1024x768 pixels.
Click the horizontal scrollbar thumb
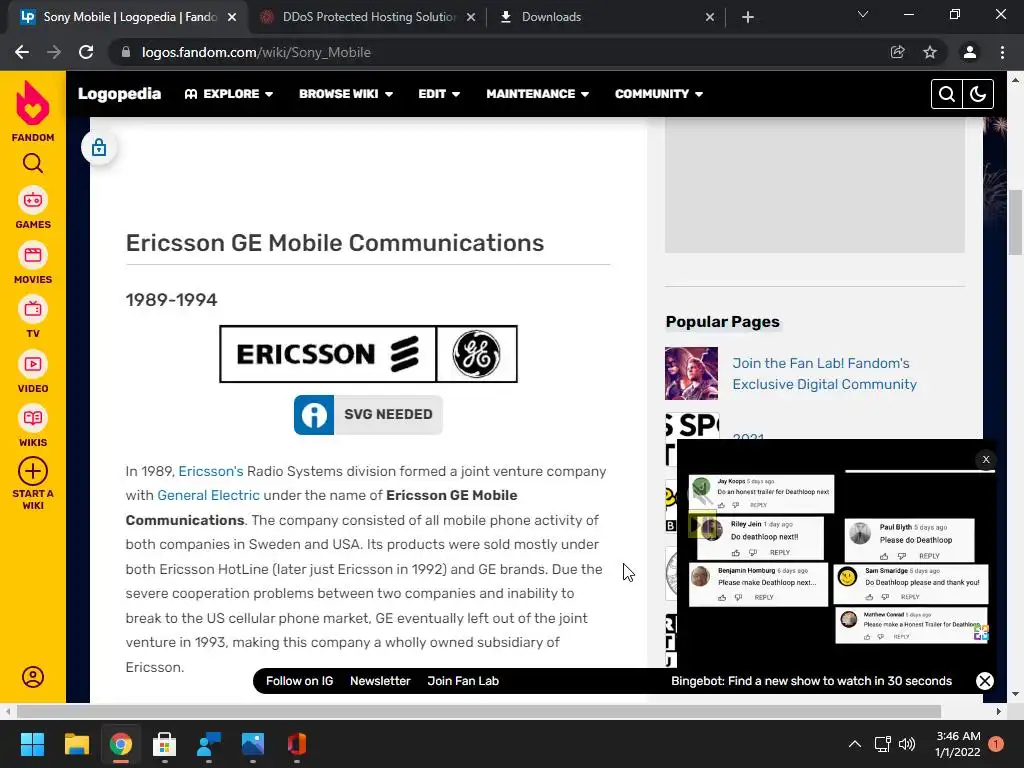click(x=479, y=711)
